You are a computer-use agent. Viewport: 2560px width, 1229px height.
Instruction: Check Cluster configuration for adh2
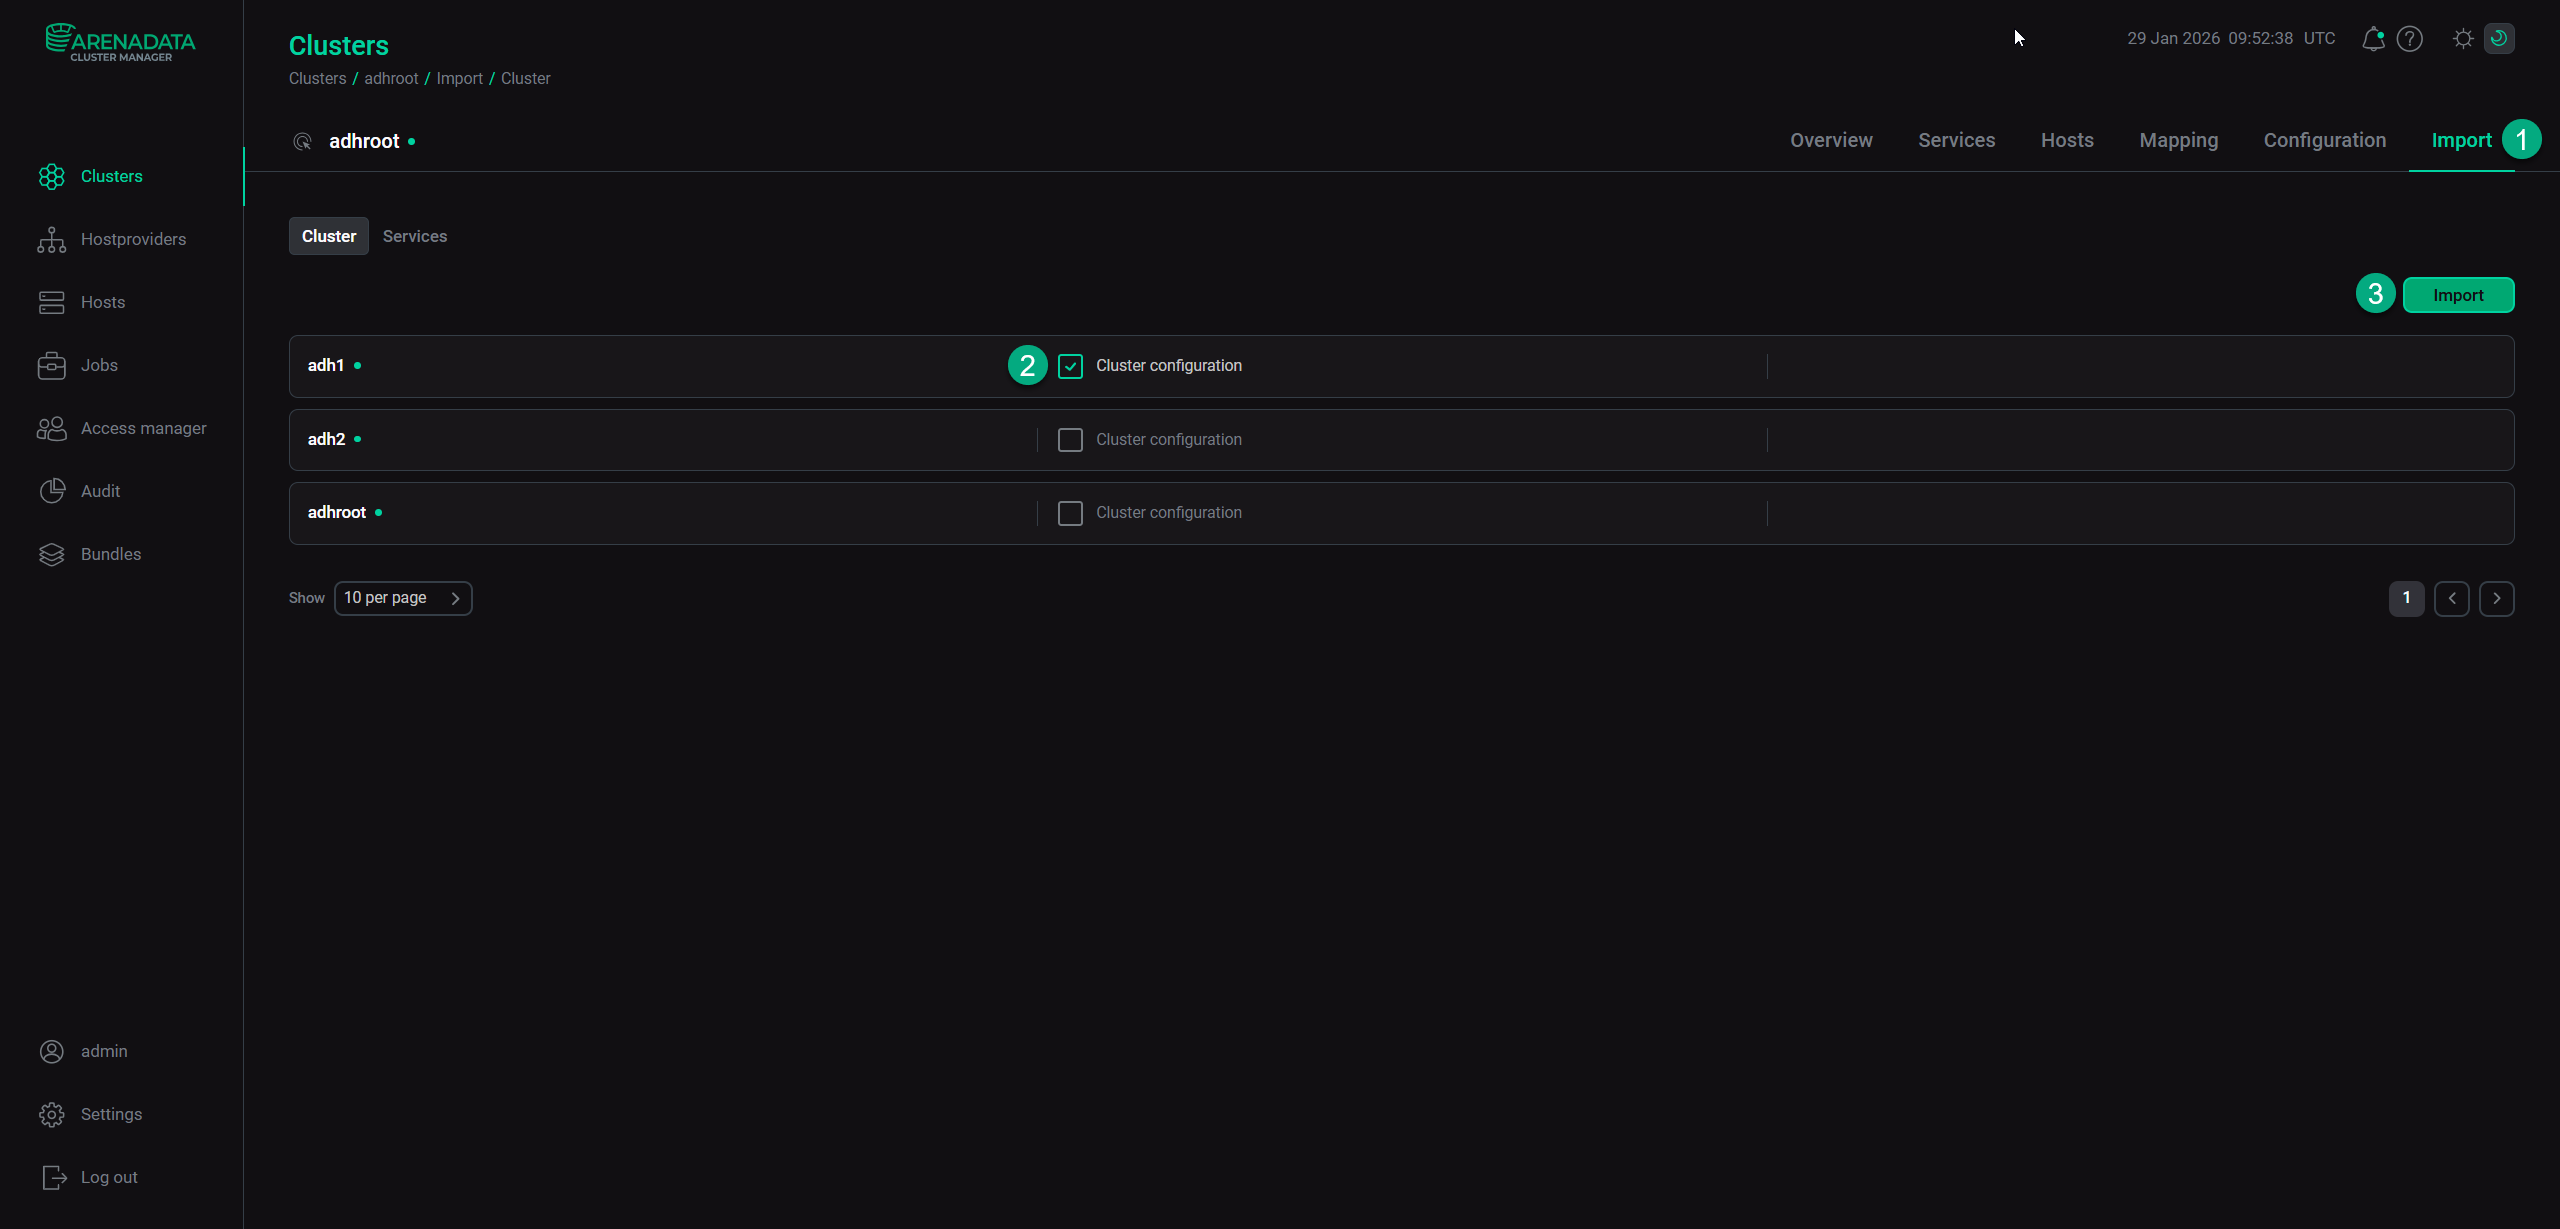[x=1070, y=440]
